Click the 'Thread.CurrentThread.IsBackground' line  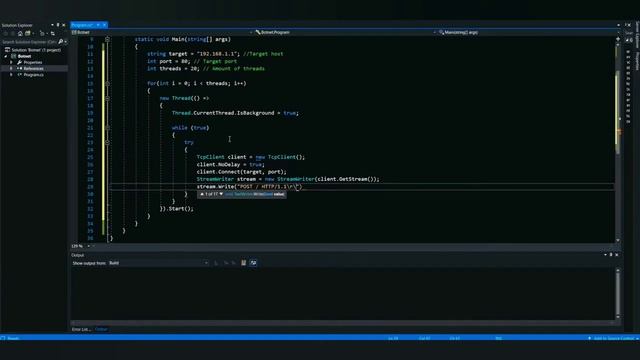click(235, 113)
